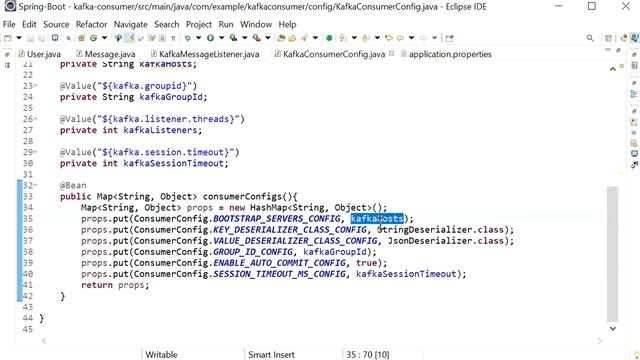
Task: Toggle Block Selection mode icon
Action: [162, 38]
